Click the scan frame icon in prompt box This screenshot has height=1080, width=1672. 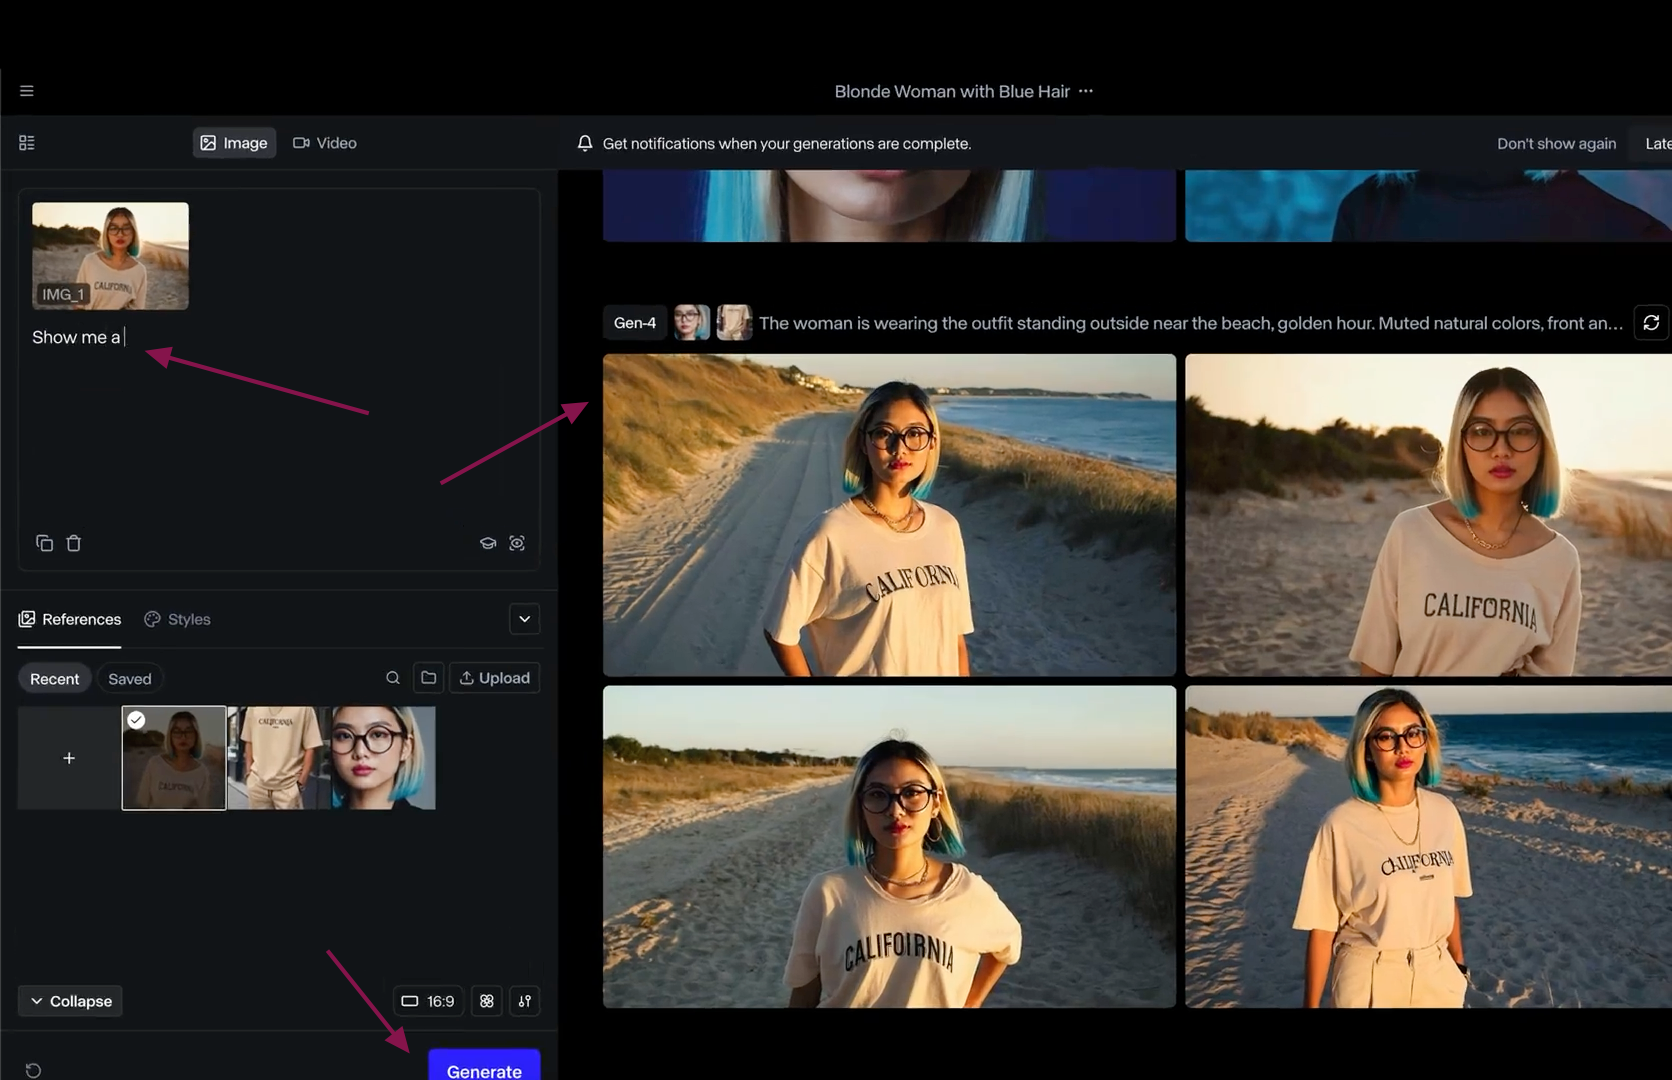pos(517,543)
